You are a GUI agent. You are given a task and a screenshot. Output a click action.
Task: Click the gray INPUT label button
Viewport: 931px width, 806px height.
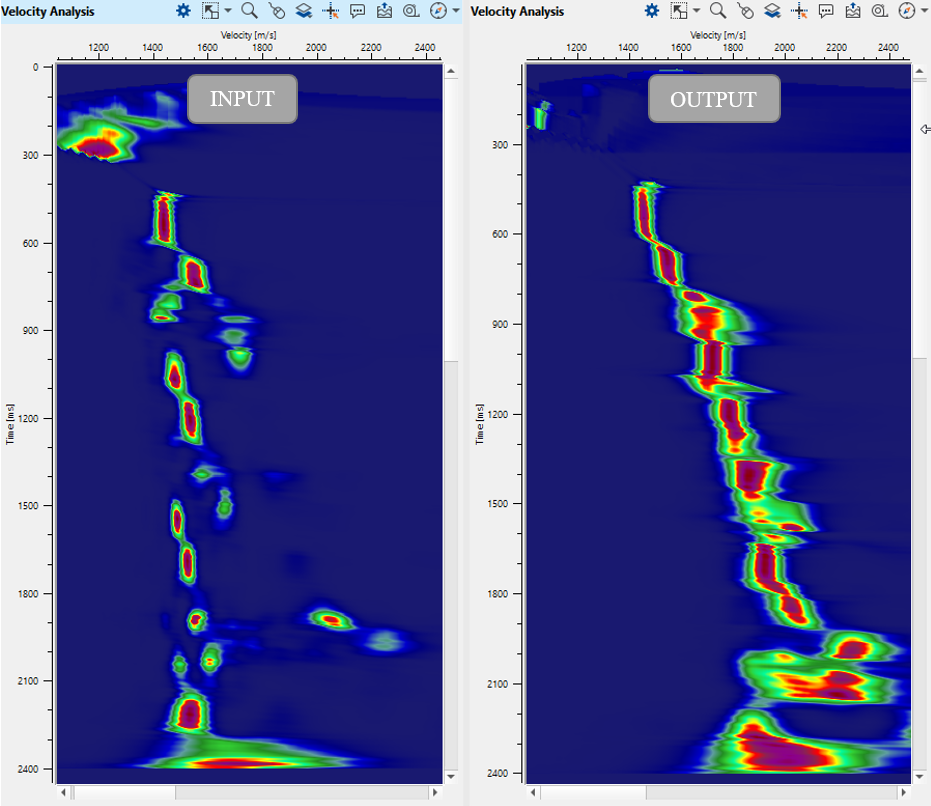242,99
